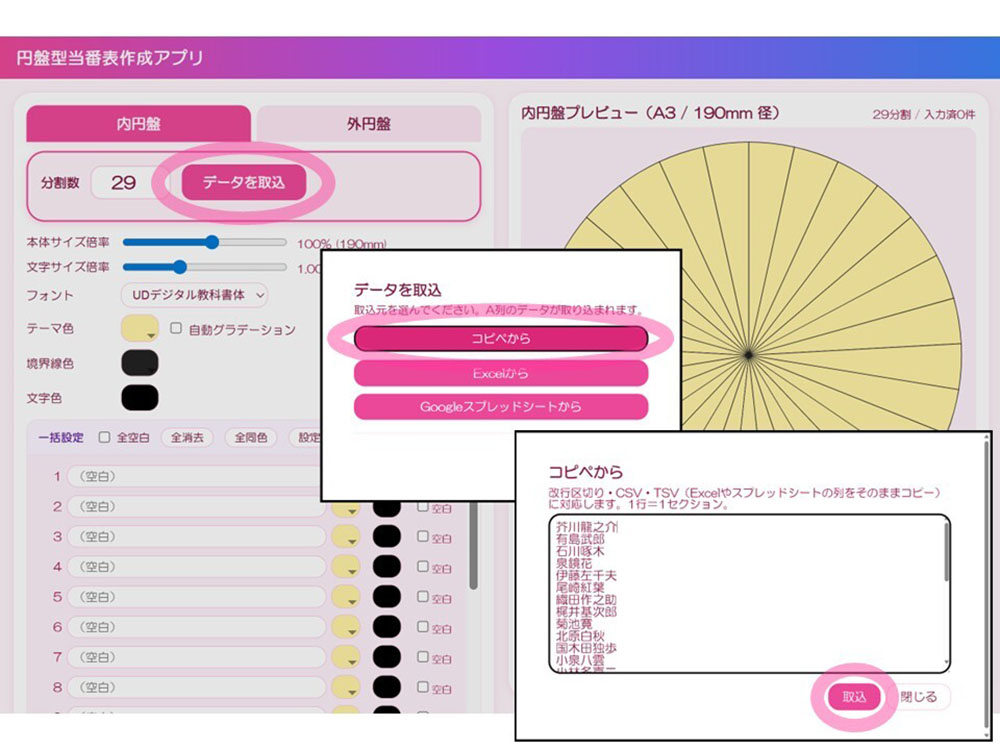The height and width of the screenshot is (750, 1000).
Task: Open row 6 black text color swatch
Action: click(386, 627)
